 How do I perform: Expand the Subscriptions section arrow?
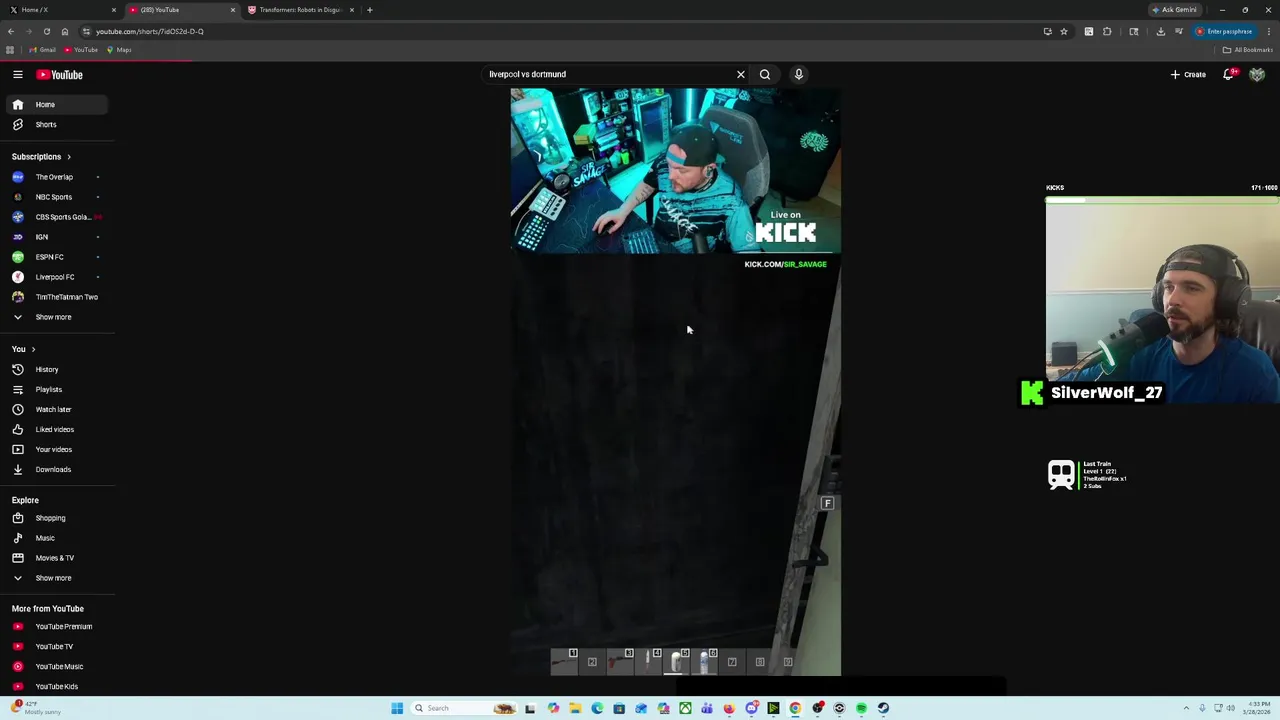[68, 156]
